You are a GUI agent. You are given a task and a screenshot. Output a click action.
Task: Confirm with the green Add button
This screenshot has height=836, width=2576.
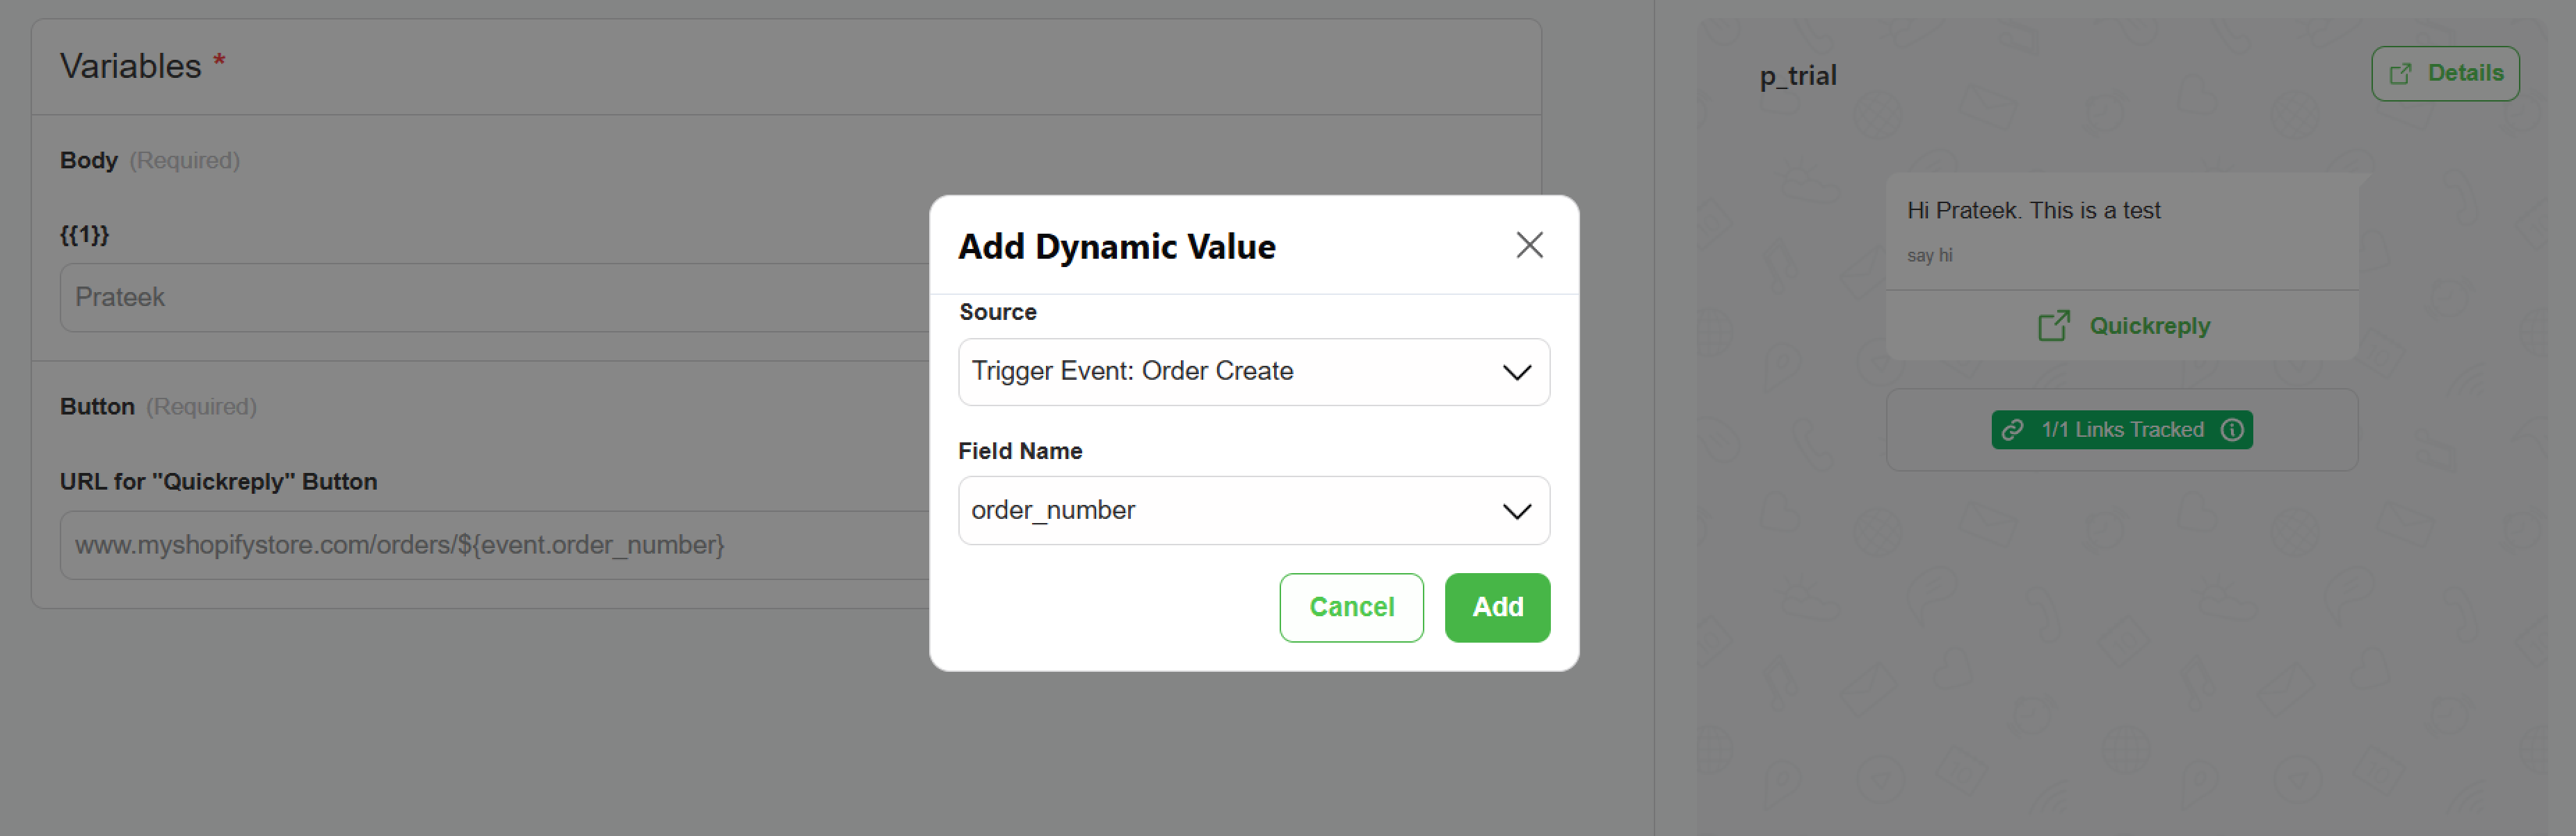pos(1496,607)
